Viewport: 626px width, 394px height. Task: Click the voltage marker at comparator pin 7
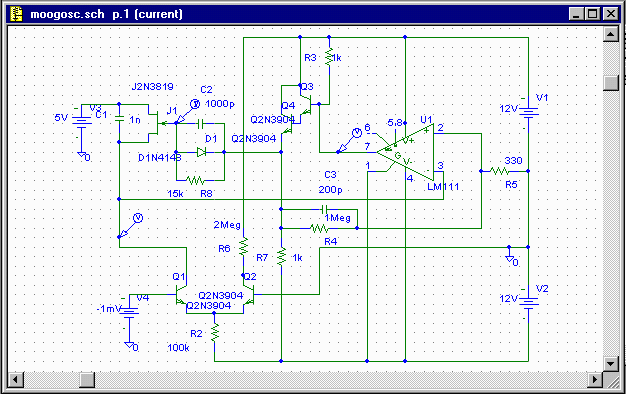[349, 141]
